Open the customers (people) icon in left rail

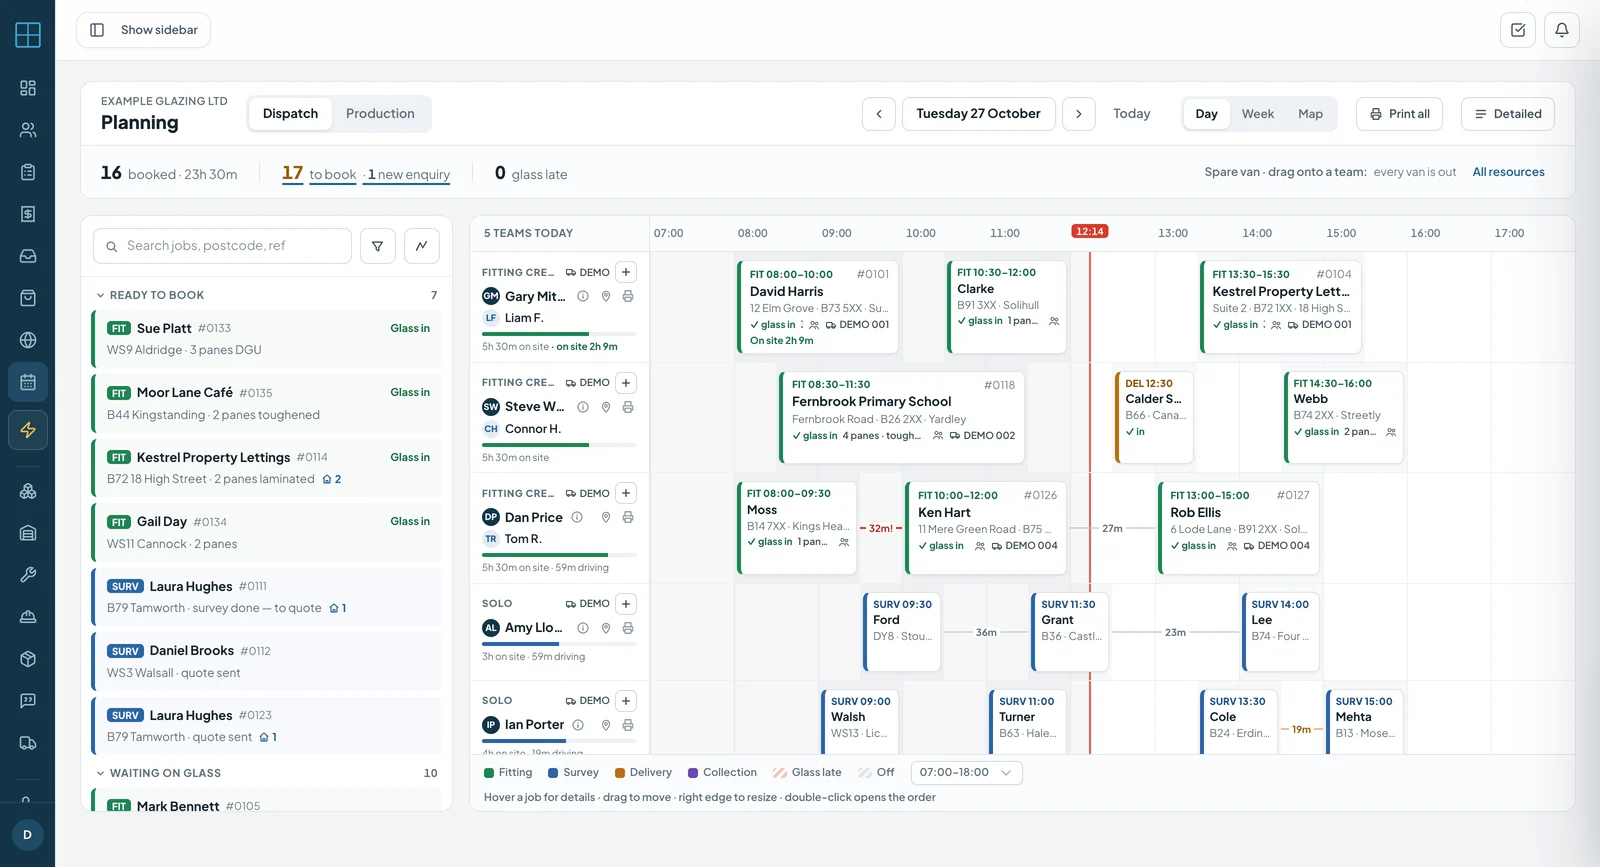[x=28, y=130]
